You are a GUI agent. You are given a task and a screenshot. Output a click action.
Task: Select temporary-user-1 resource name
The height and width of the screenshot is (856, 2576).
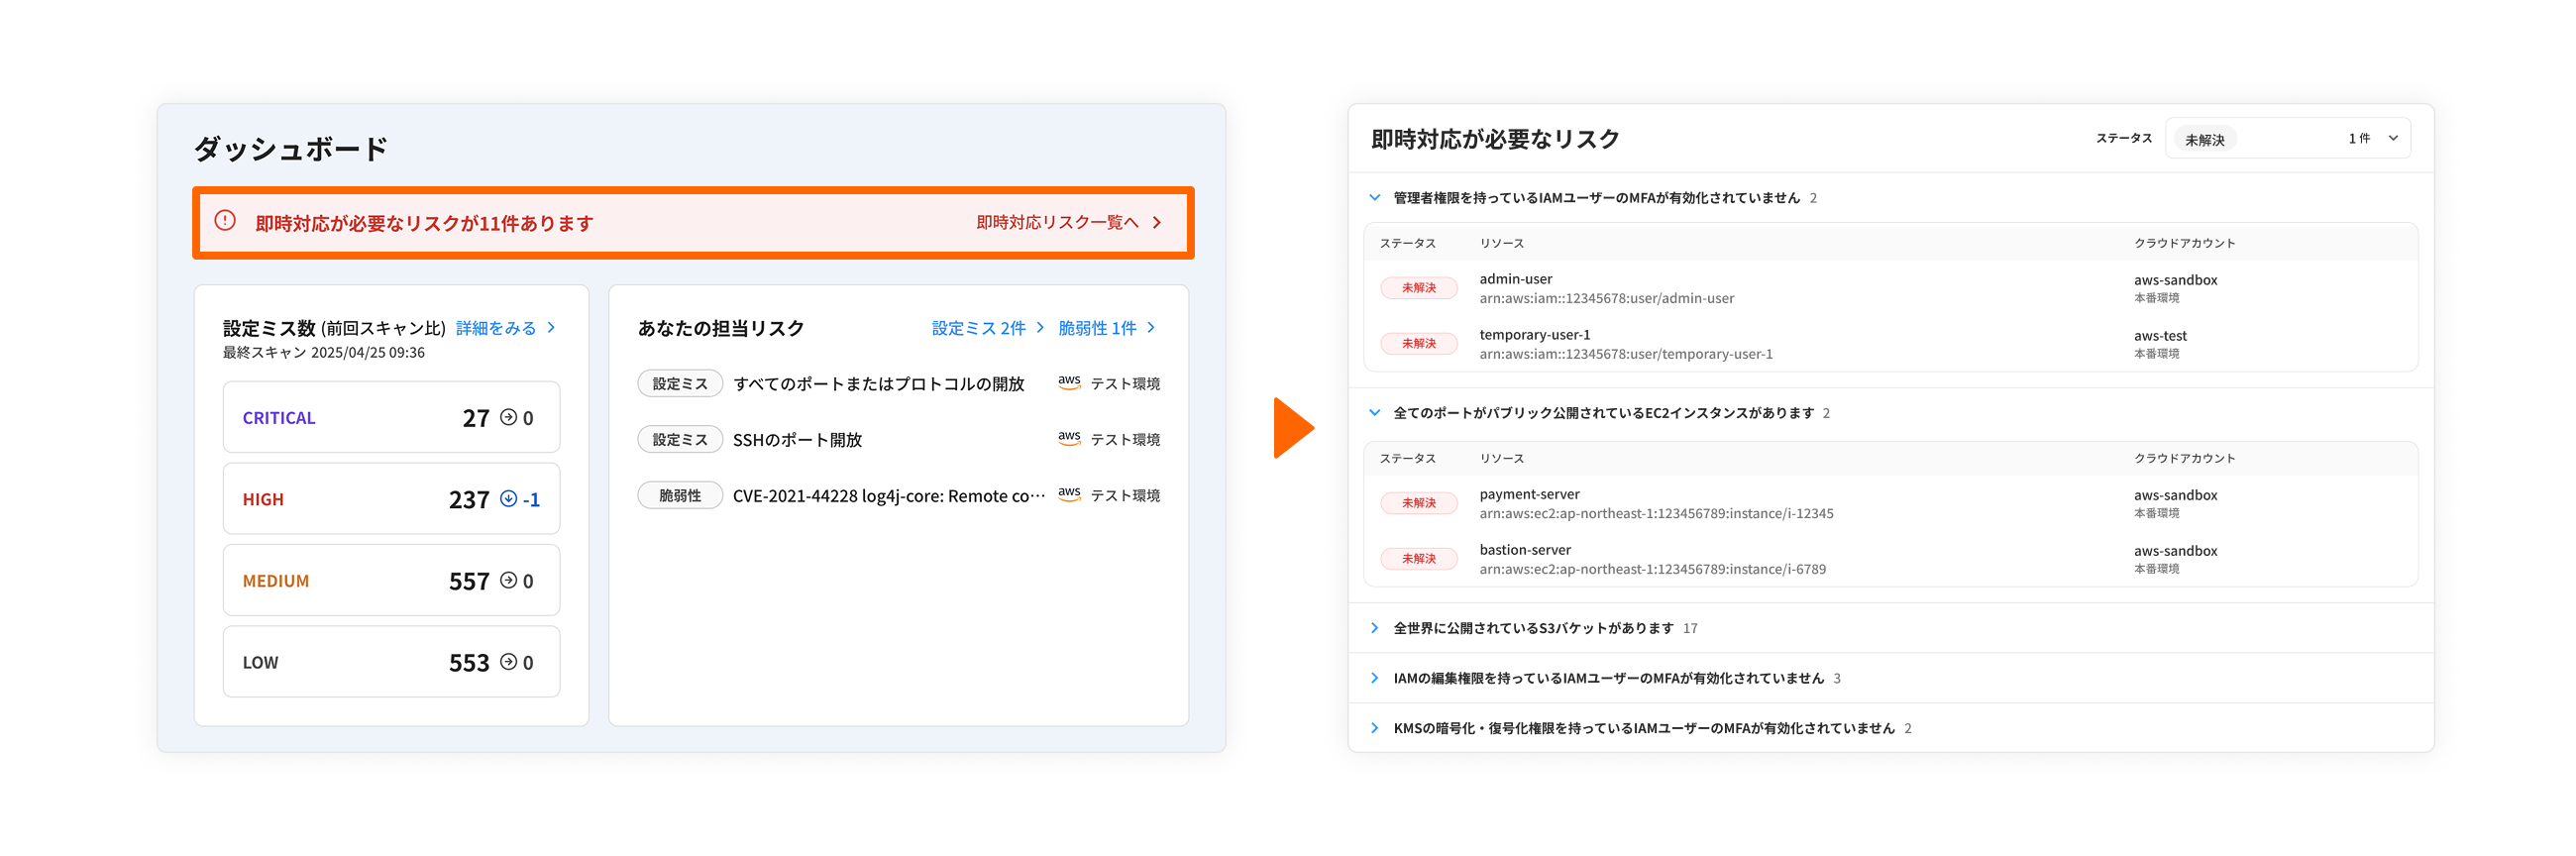tap(1535, 335)
